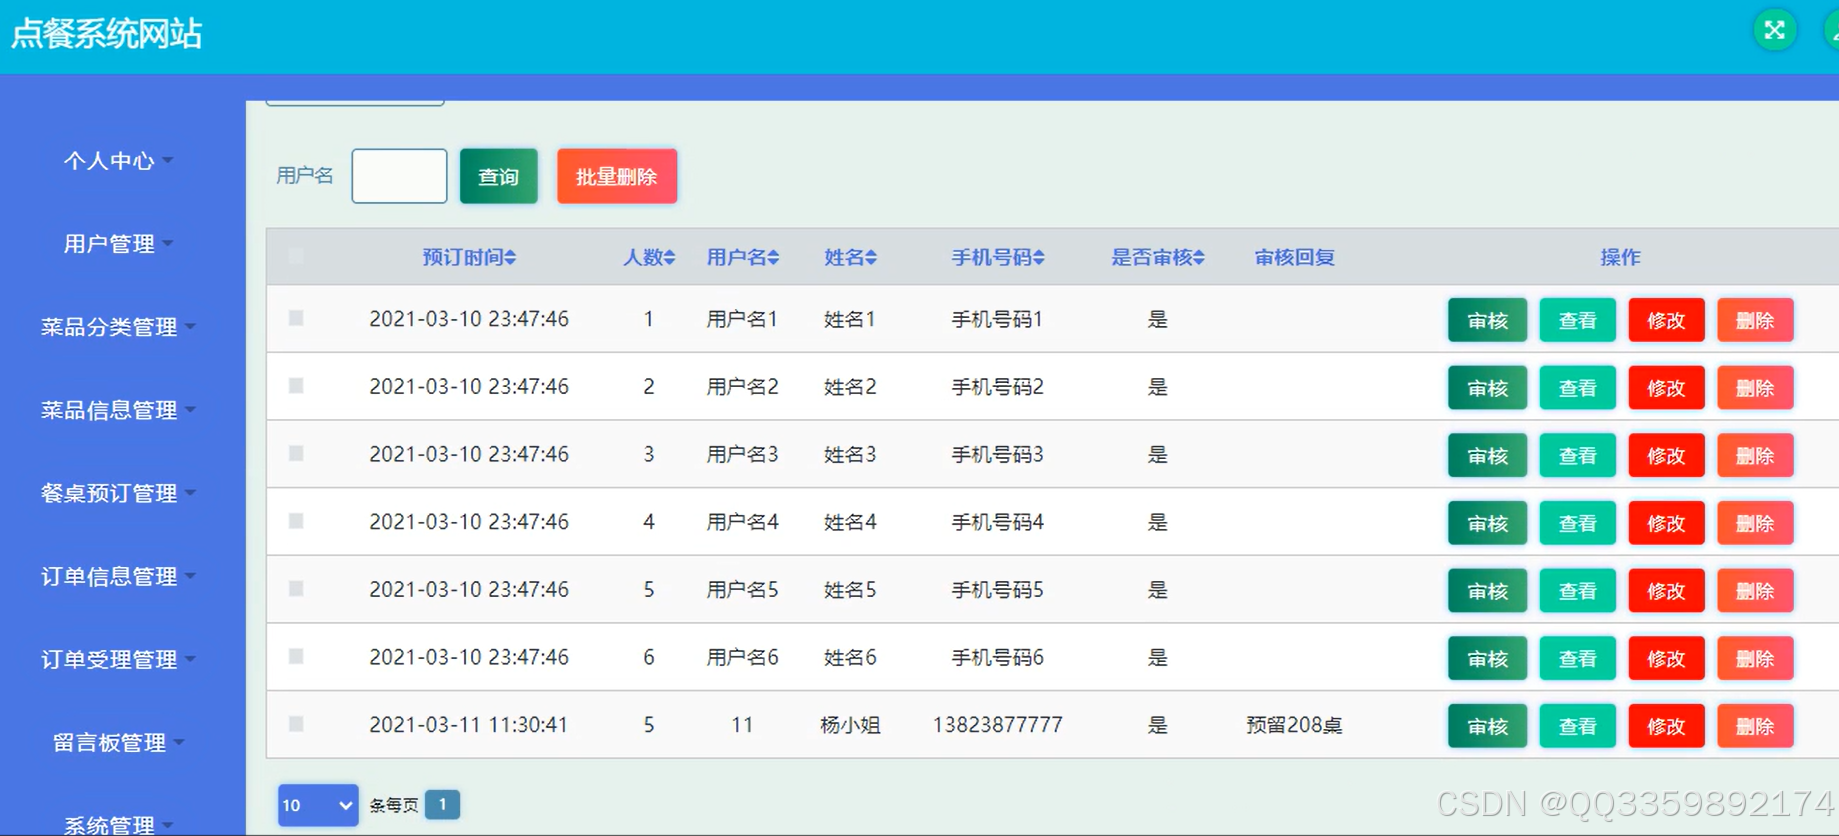This screenshot has height=836, width=1839.
Task: Check the row checkbox for 用户名5
Action: [296, 589]
